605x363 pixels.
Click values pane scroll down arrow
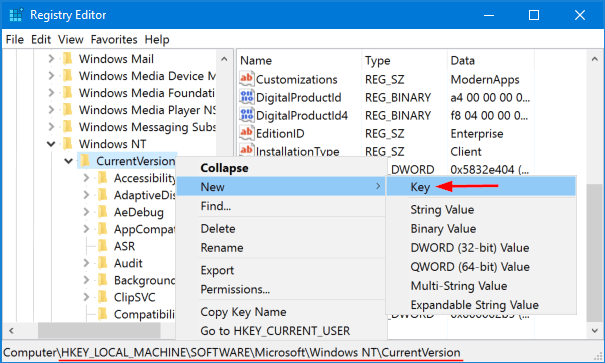[595, 331]
